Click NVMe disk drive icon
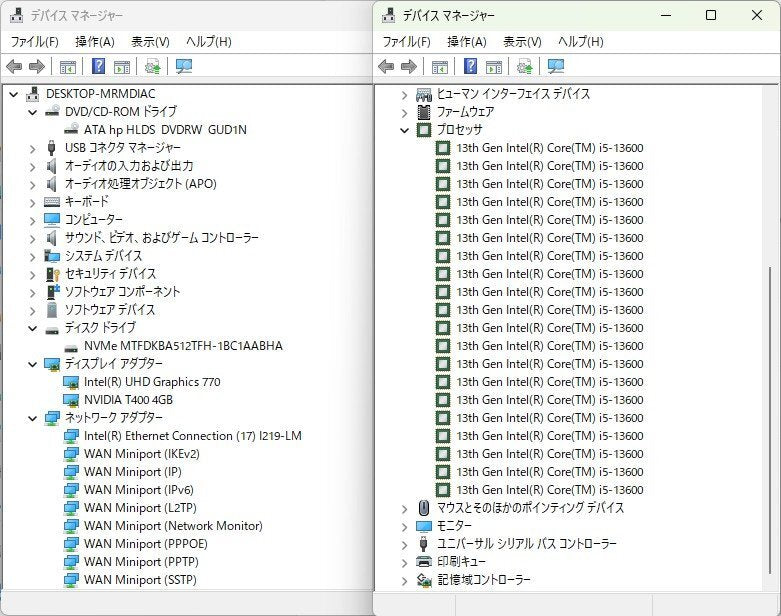Viewport: 781px width, 616px height. (x=71, y=347)
